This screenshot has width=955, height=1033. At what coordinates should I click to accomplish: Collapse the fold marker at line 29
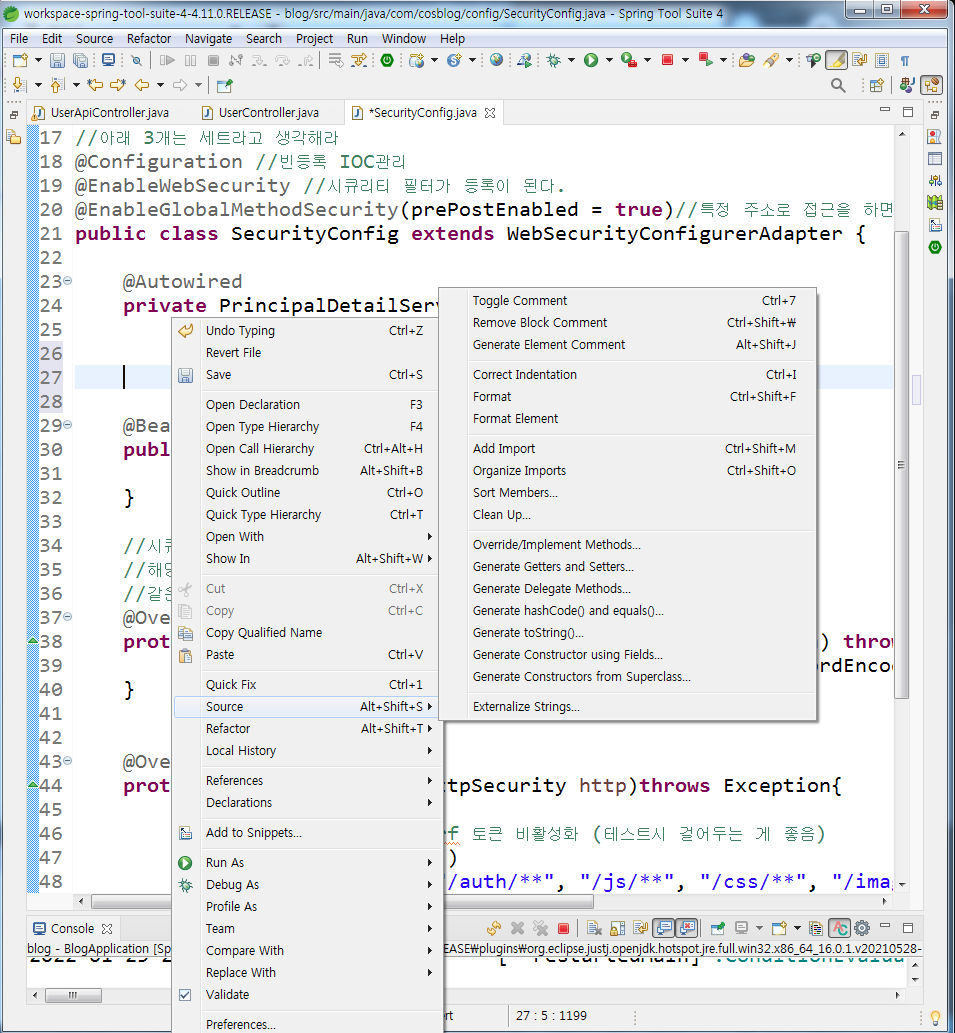point(67,425)
